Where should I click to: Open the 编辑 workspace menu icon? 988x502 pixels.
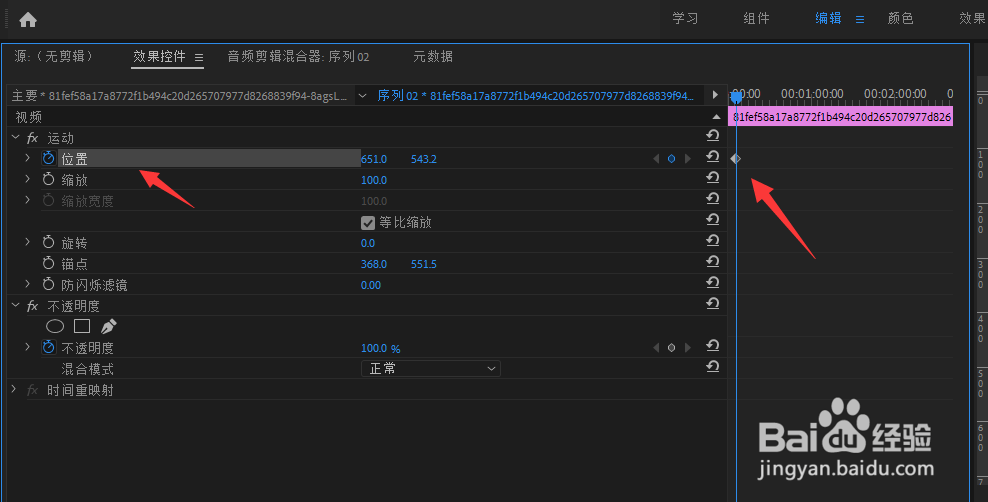859,20
